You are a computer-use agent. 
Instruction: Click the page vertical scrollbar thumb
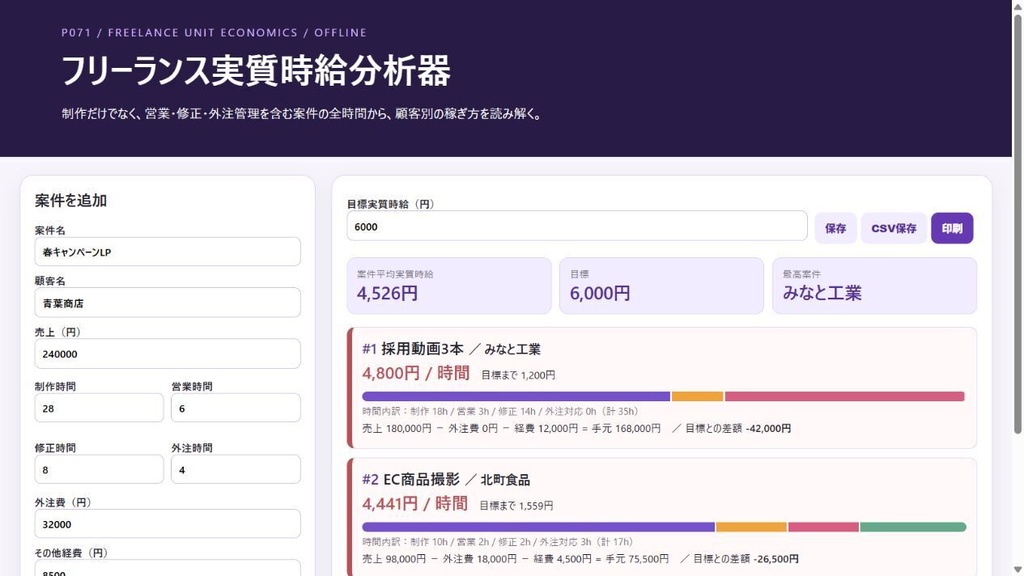tap(1017, 223)
